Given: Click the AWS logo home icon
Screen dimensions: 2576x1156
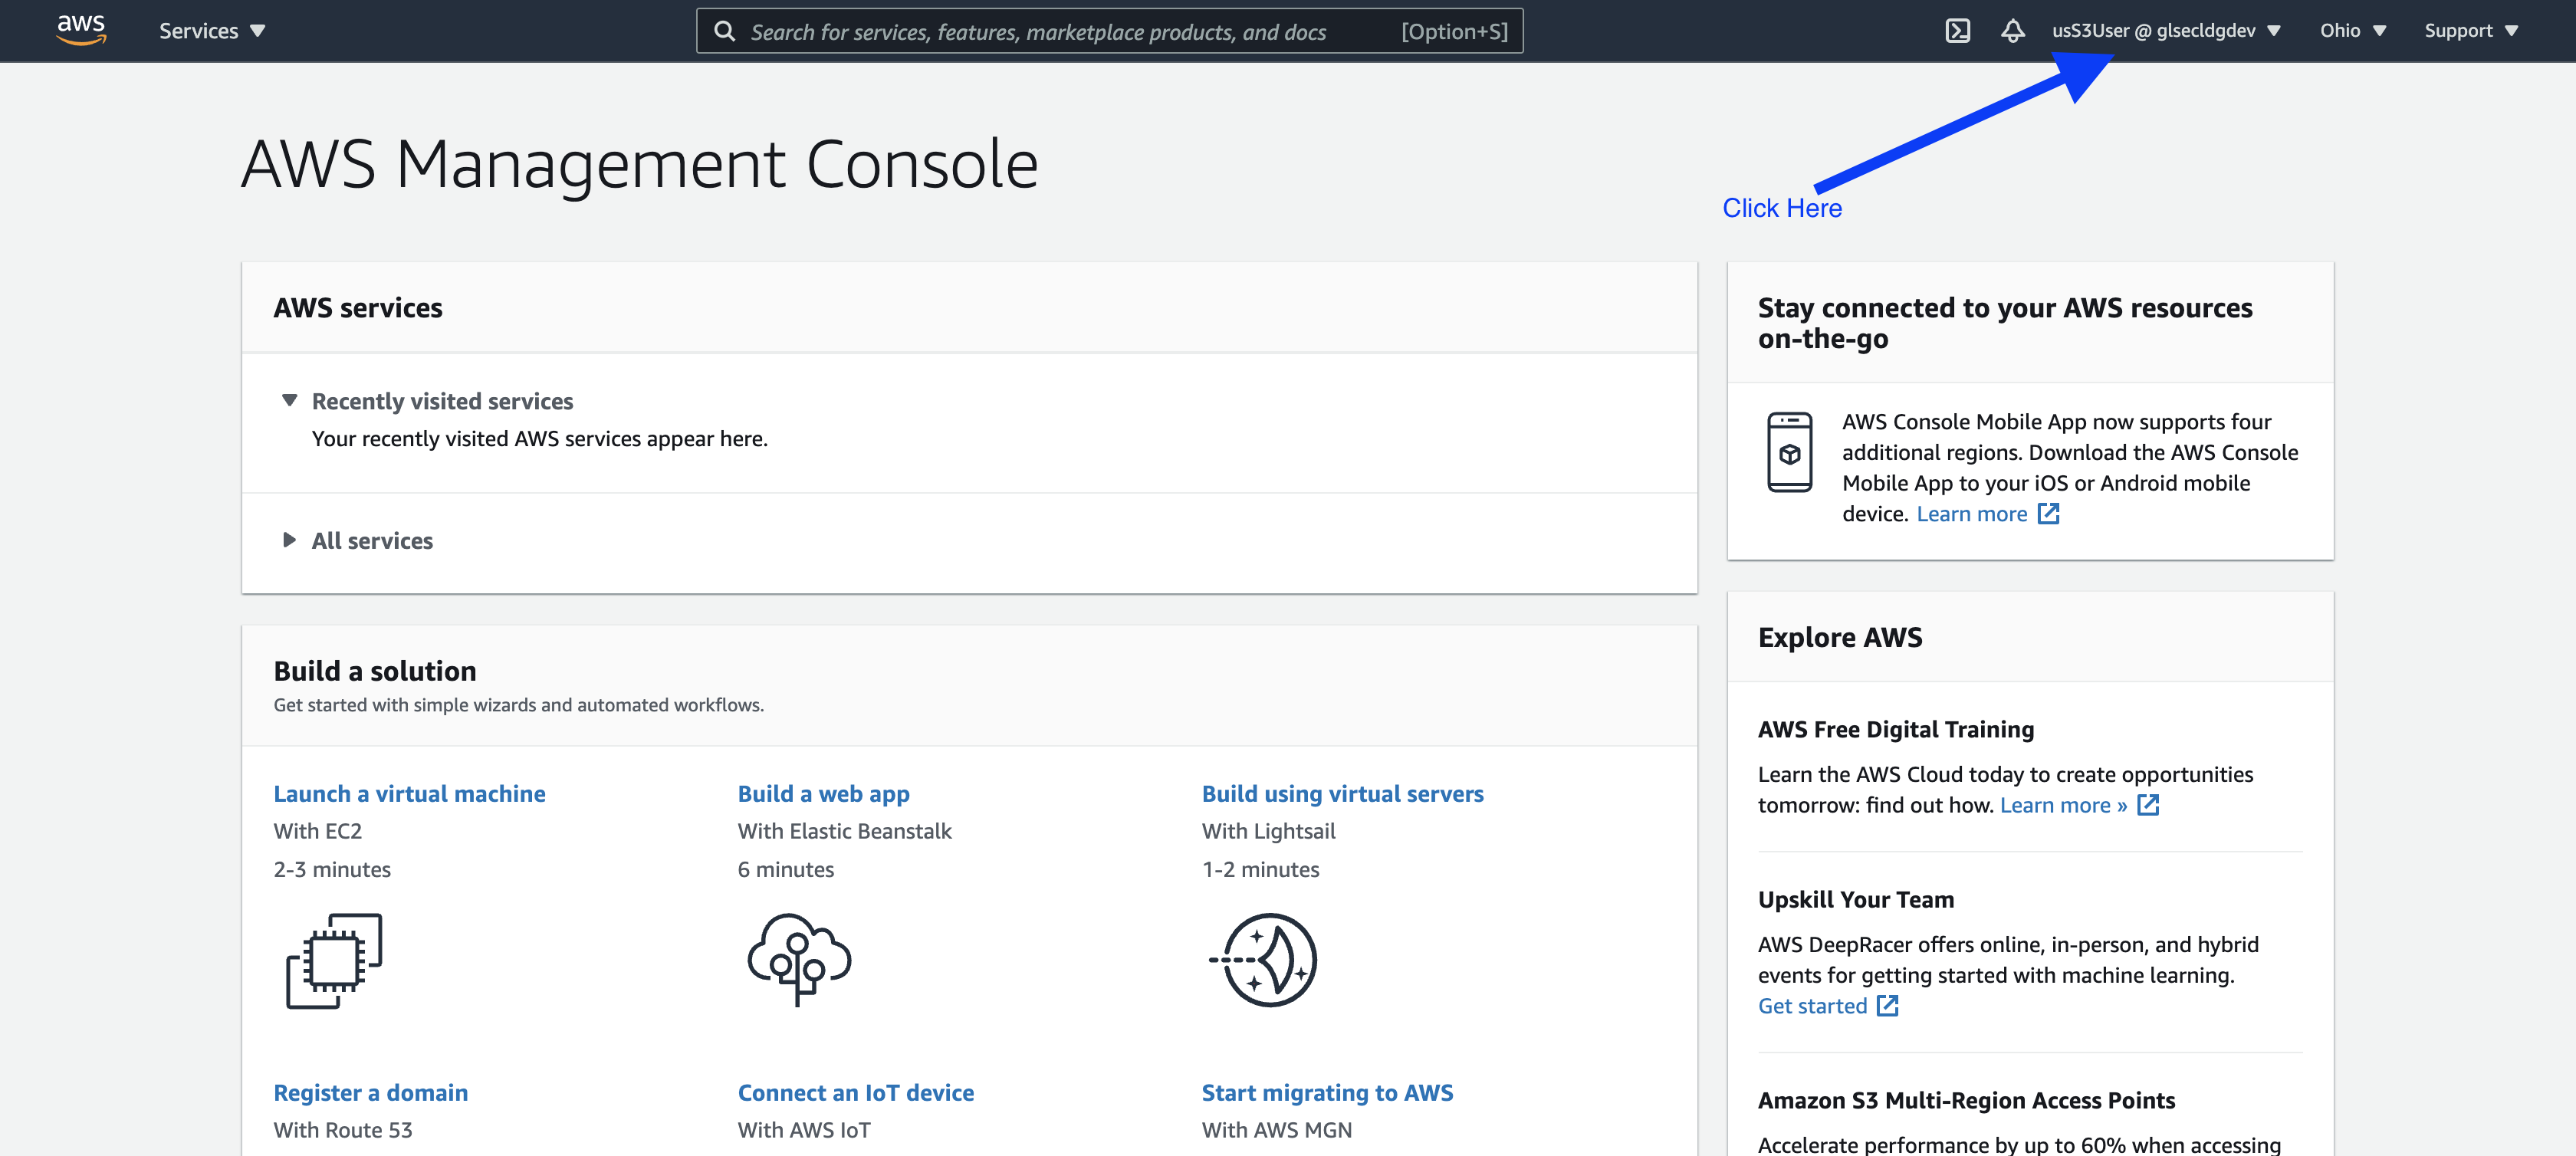Looking at the screenshot, I should click(81, 30).
